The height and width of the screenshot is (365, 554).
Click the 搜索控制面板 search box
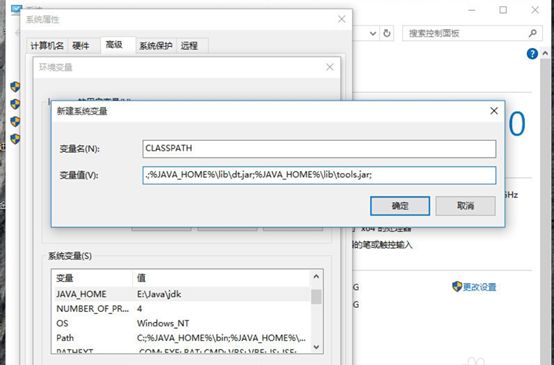[x=472, y=33]
